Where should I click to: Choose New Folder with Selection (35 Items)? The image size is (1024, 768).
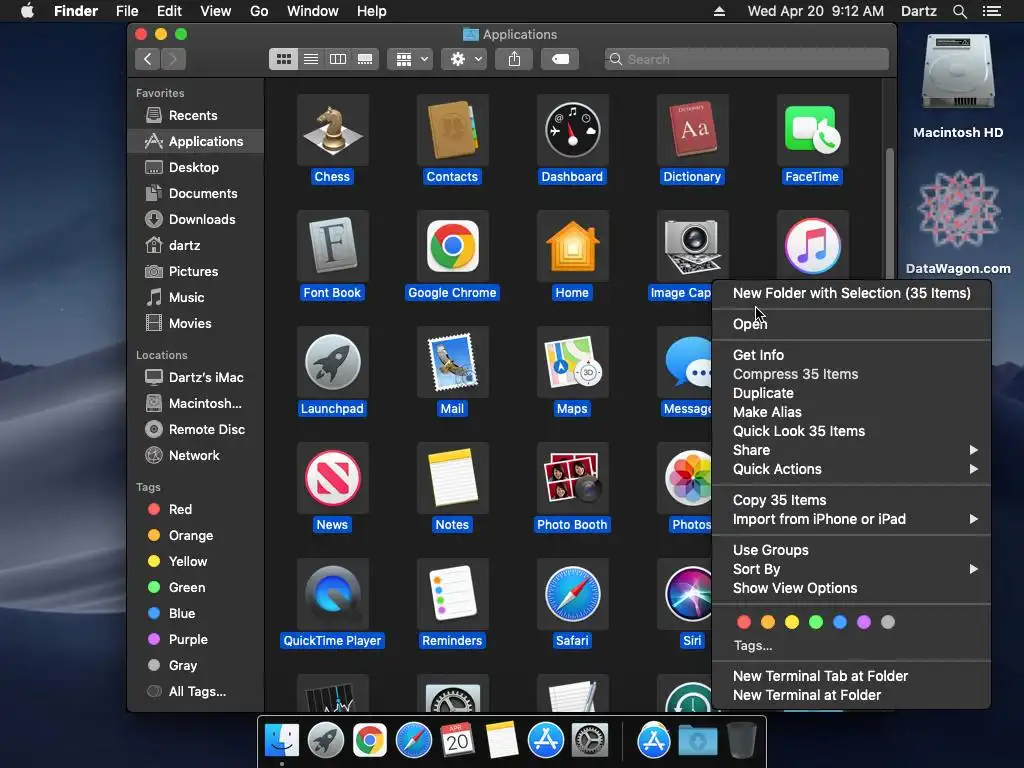[852, 293]
